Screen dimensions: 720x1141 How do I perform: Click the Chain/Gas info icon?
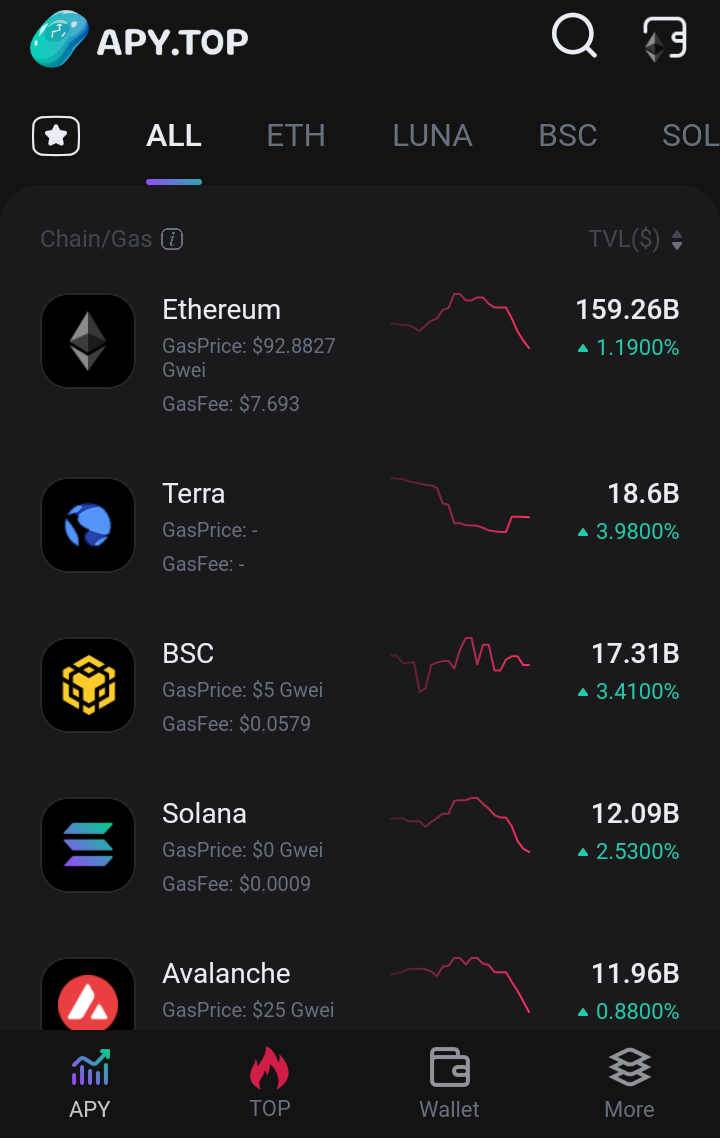(172, 239)
